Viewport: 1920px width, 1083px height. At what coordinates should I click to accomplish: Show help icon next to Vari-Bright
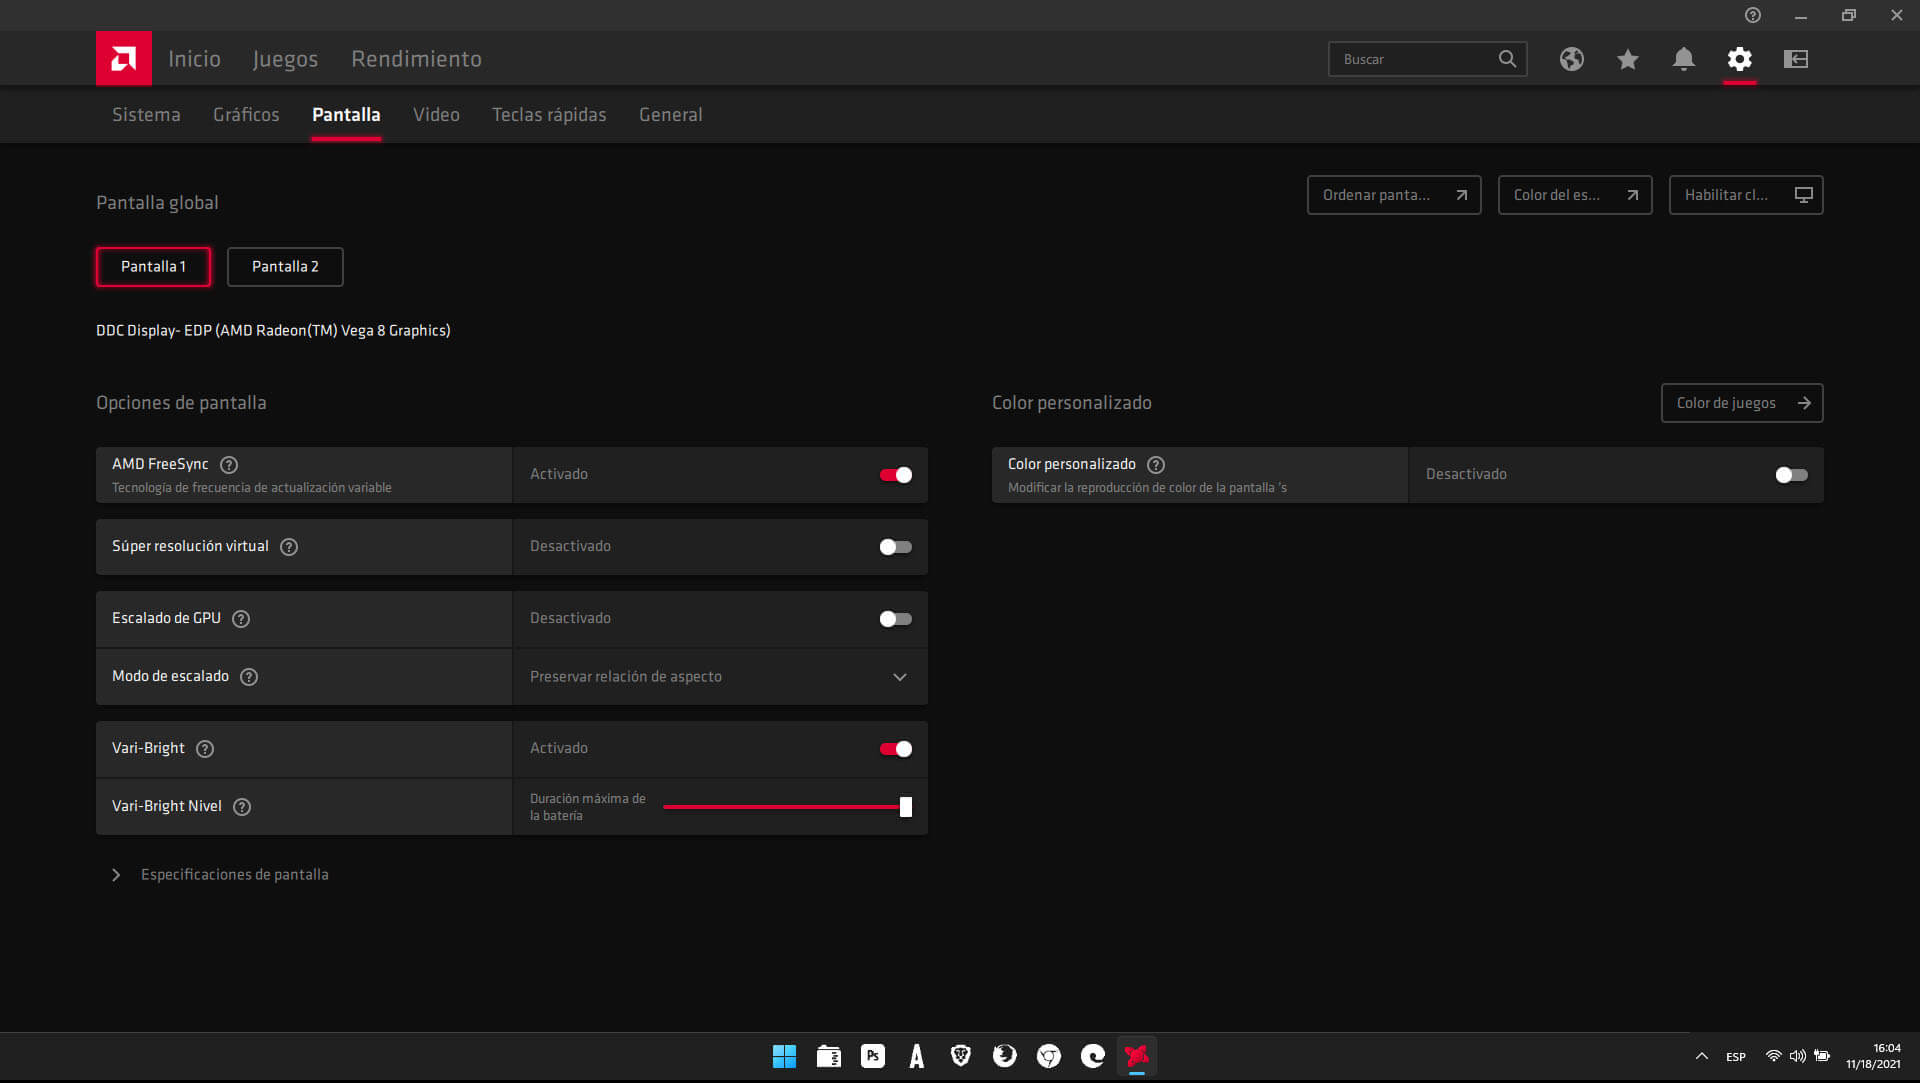(205, 749)
